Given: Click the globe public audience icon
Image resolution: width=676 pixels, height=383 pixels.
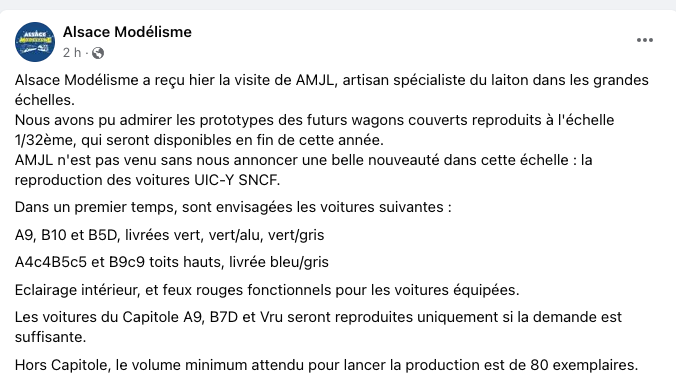Looking at the screenshot, I should (98, 53).
